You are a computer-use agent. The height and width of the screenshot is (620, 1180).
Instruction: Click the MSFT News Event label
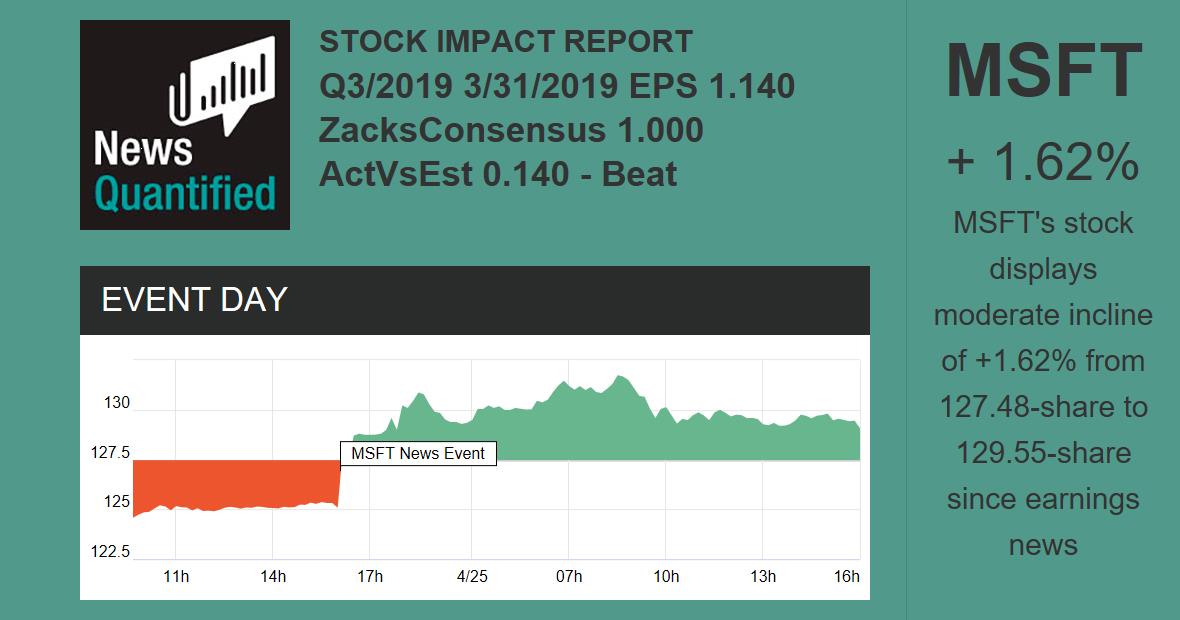pyautogui.click(x=418, y=454)
